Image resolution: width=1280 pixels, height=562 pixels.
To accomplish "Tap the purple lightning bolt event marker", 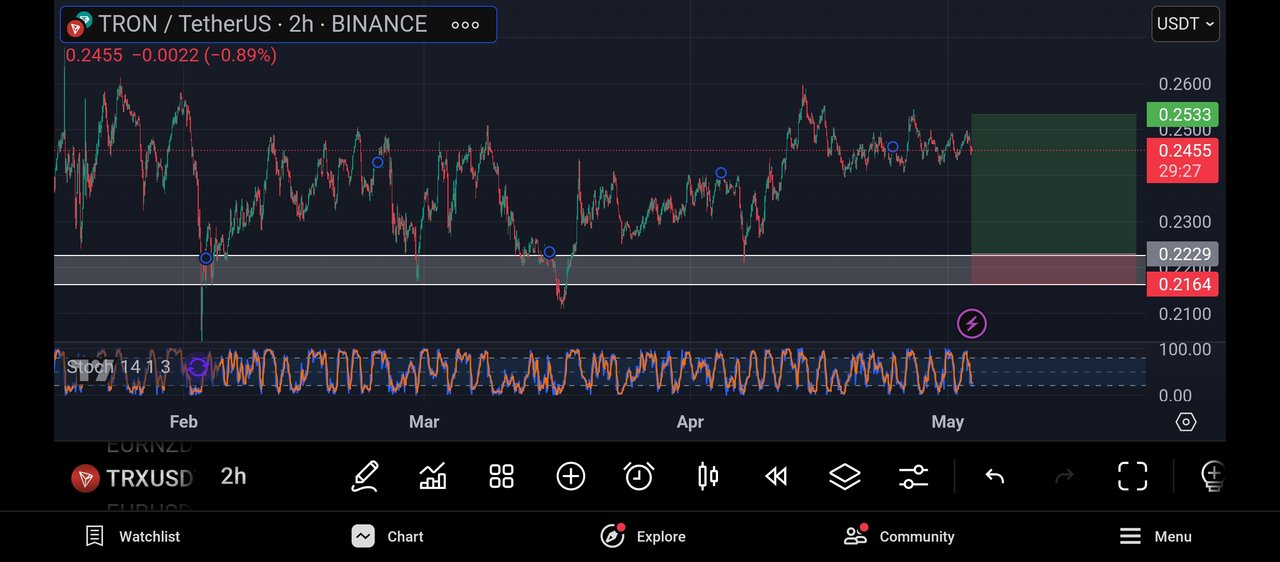I will pyautogui.click(x=972, y=323).
